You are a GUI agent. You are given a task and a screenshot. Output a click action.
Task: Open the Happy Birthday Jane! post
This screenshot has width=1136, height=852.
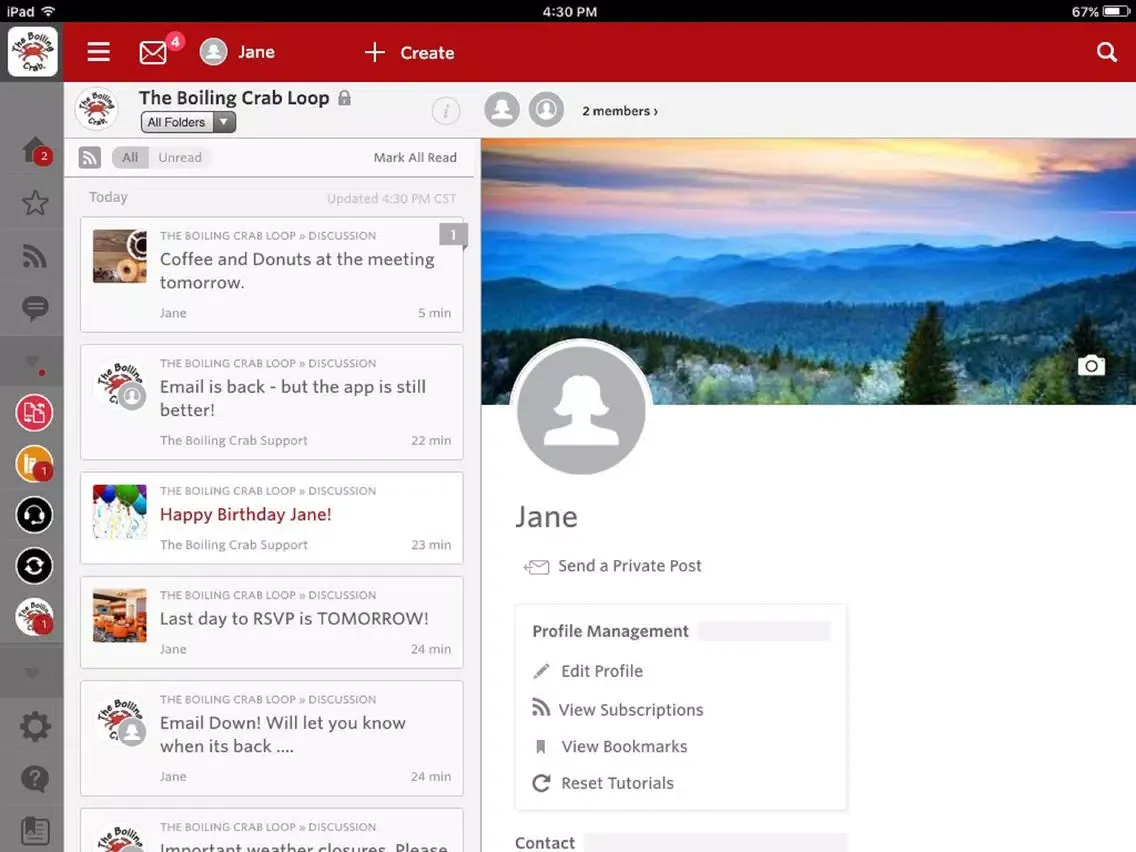pyautogui.click(x=272, y=518)
